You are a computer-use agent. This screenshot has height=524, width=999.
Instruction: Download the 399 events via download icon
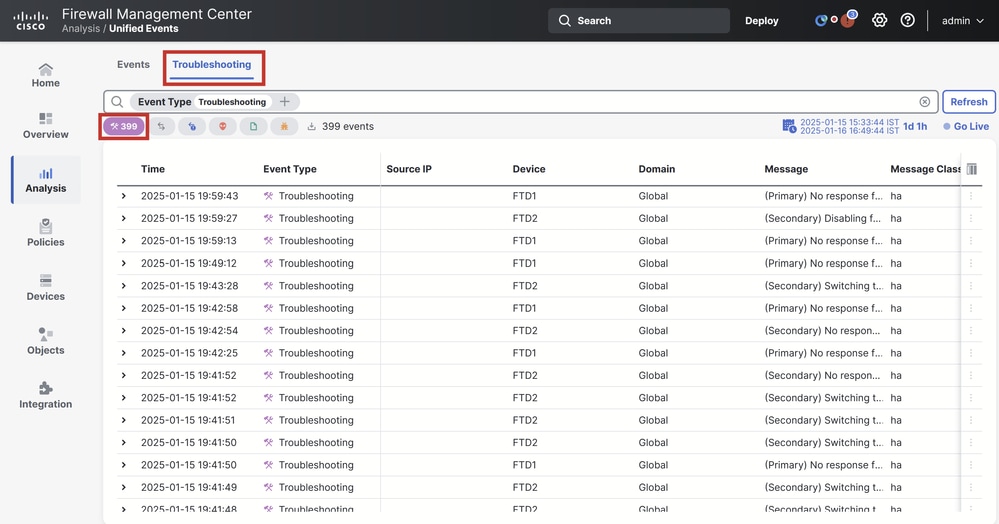coord(312,126)
